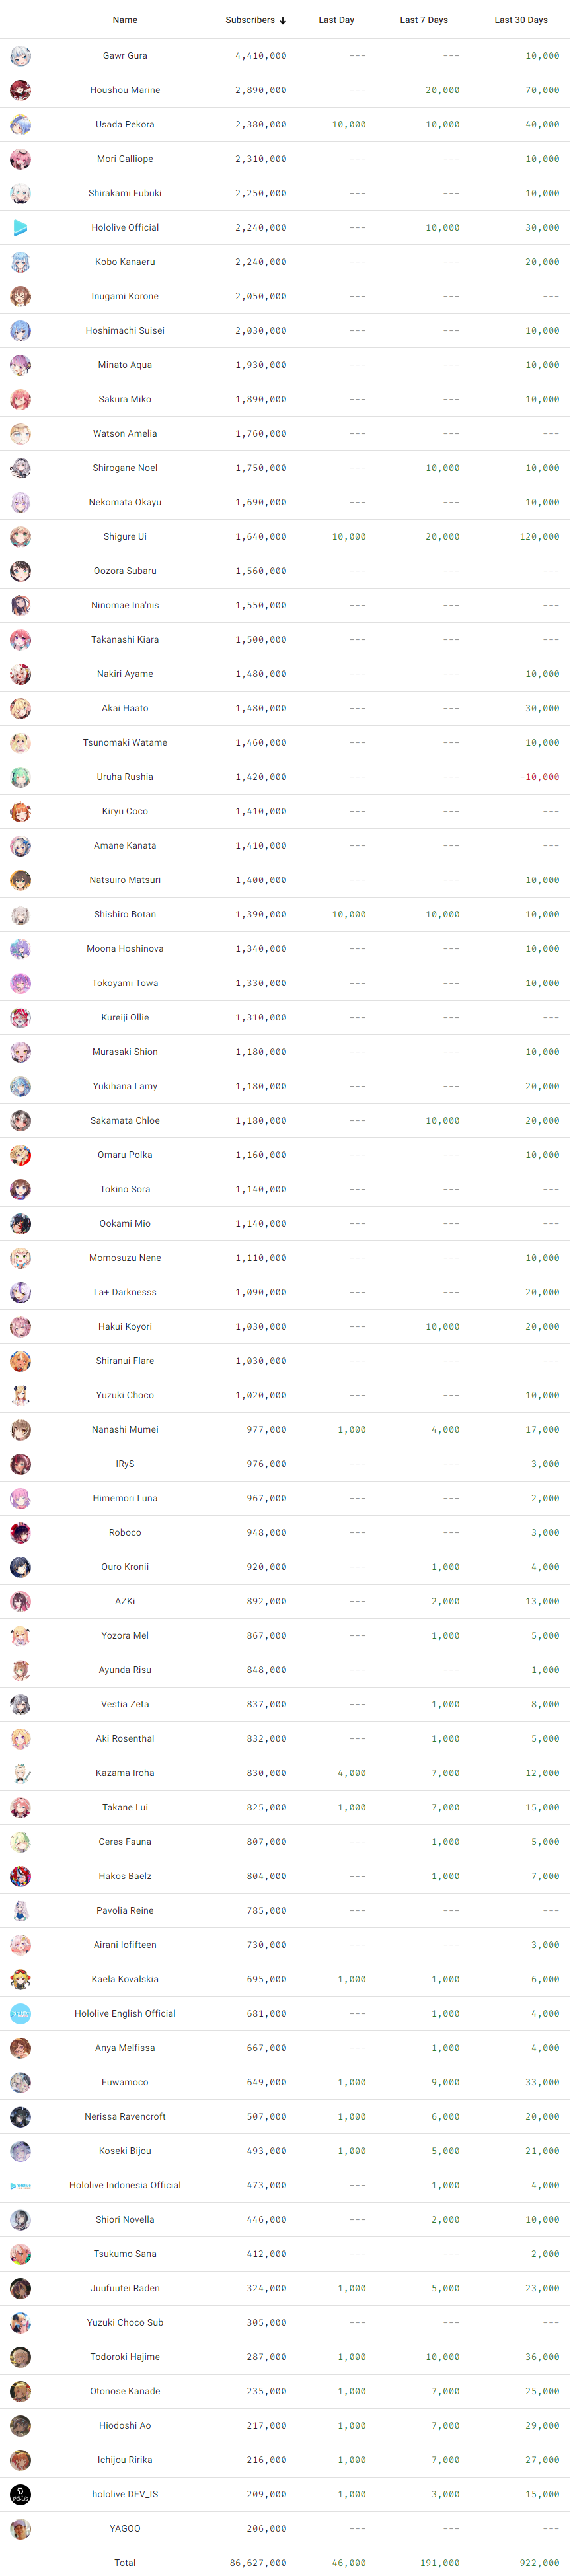Sort table by Last Day column
Viewport: 571px width, 2576px height.
(x=336, y=20)
